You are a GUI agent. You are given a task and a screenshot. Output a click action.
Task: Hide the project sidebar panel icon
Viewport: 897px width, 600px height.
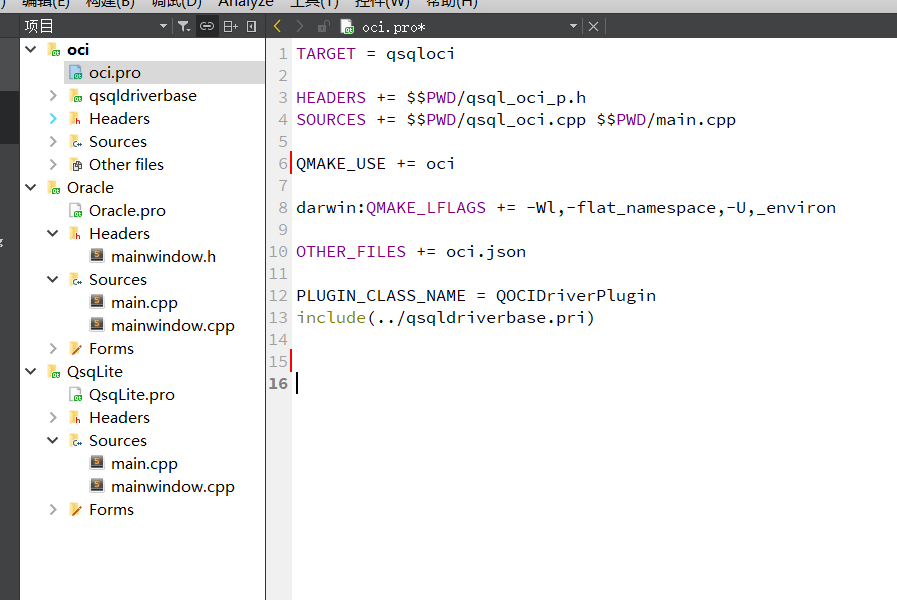[x=251, y=26]
